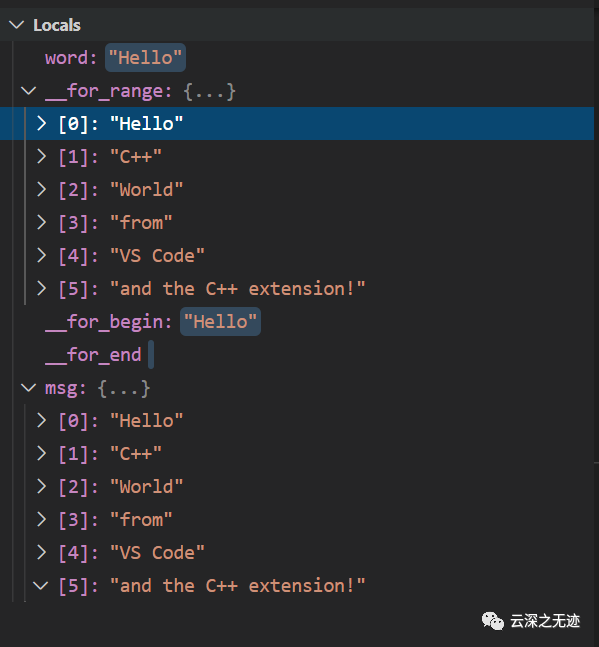
Task: Select the __for_begin variable row
Action: pos(297,322)
